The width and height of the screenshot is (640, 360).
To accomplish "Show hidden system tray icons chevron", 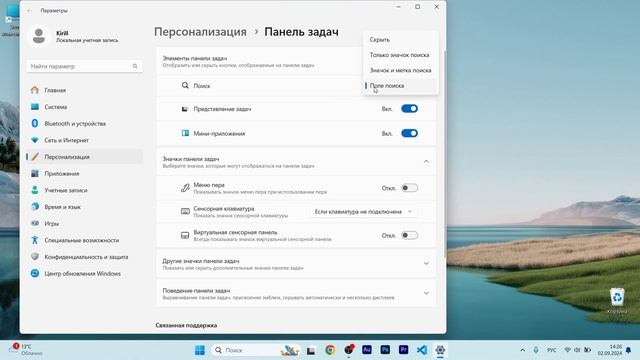I will click(x=522, y=350).
